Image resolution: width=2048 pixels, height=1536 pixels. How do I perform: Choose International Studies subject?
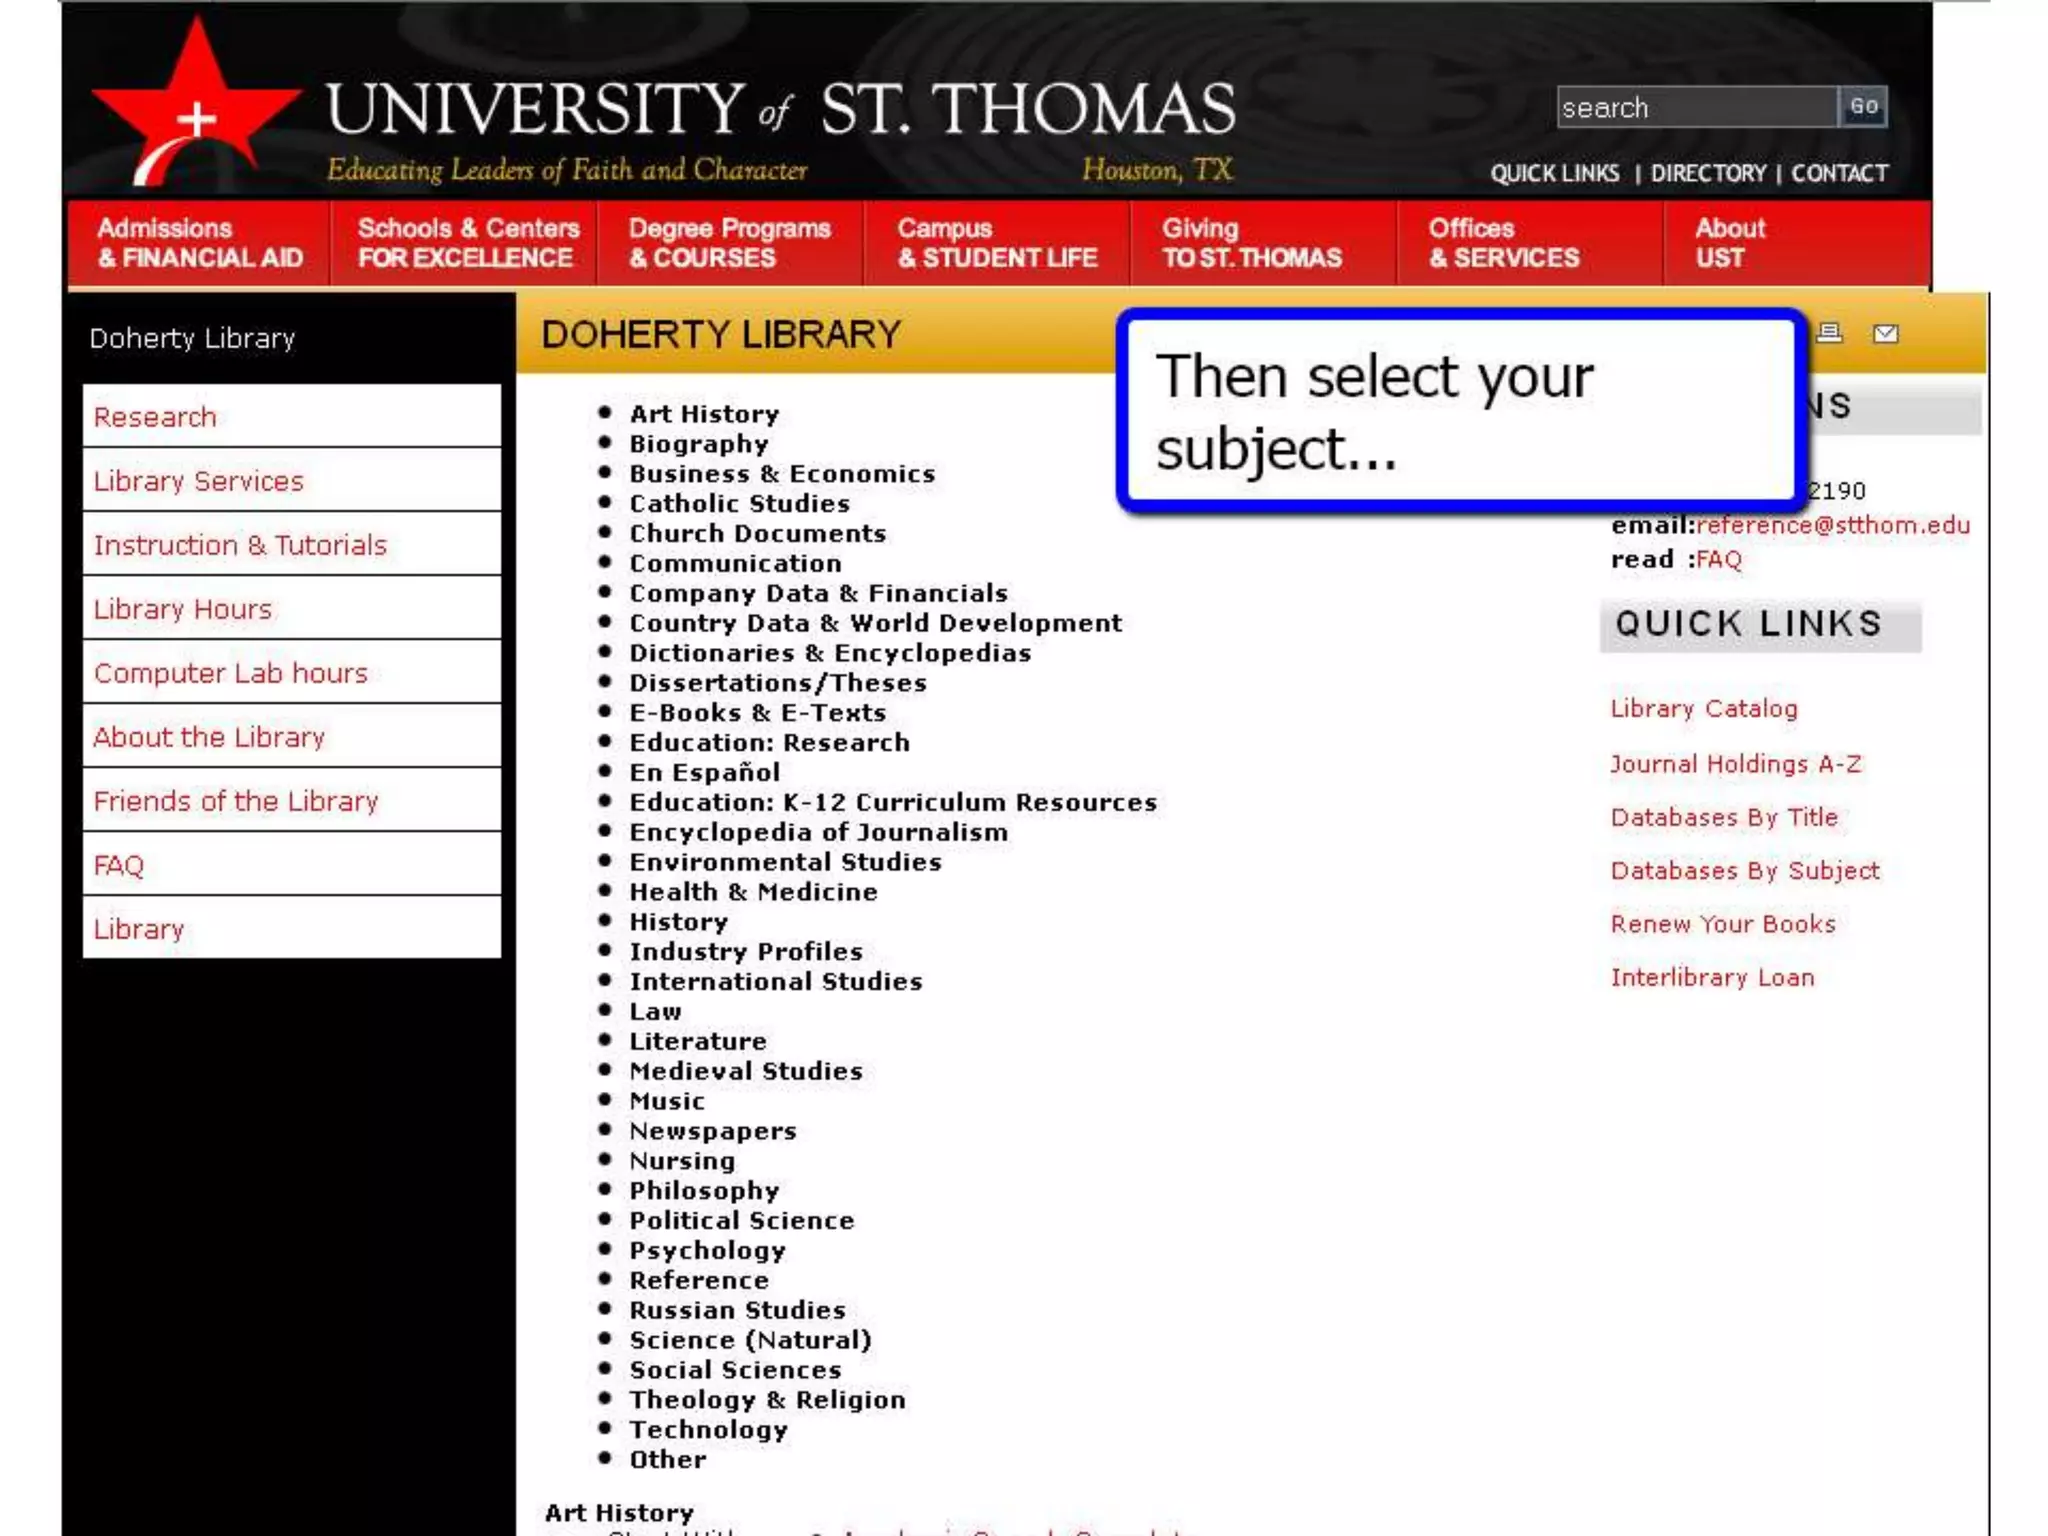click(775, 981)
